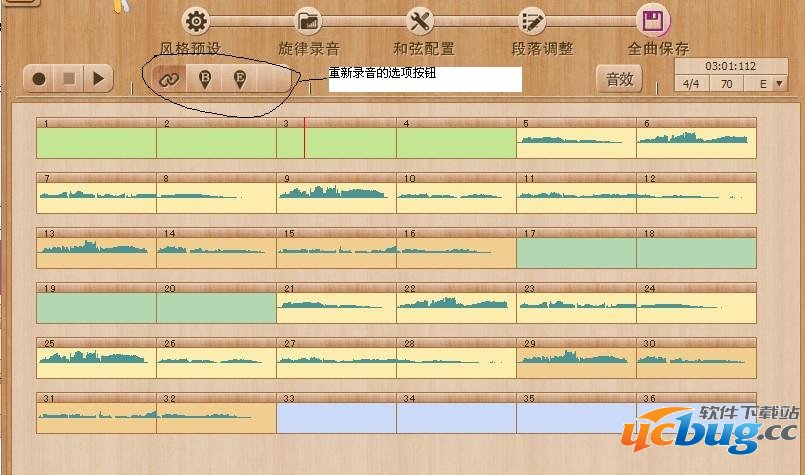Click the 段落调整 edit icon
Image resolution: width=805 pixels, height=475 pixels.
pos(532,21)
